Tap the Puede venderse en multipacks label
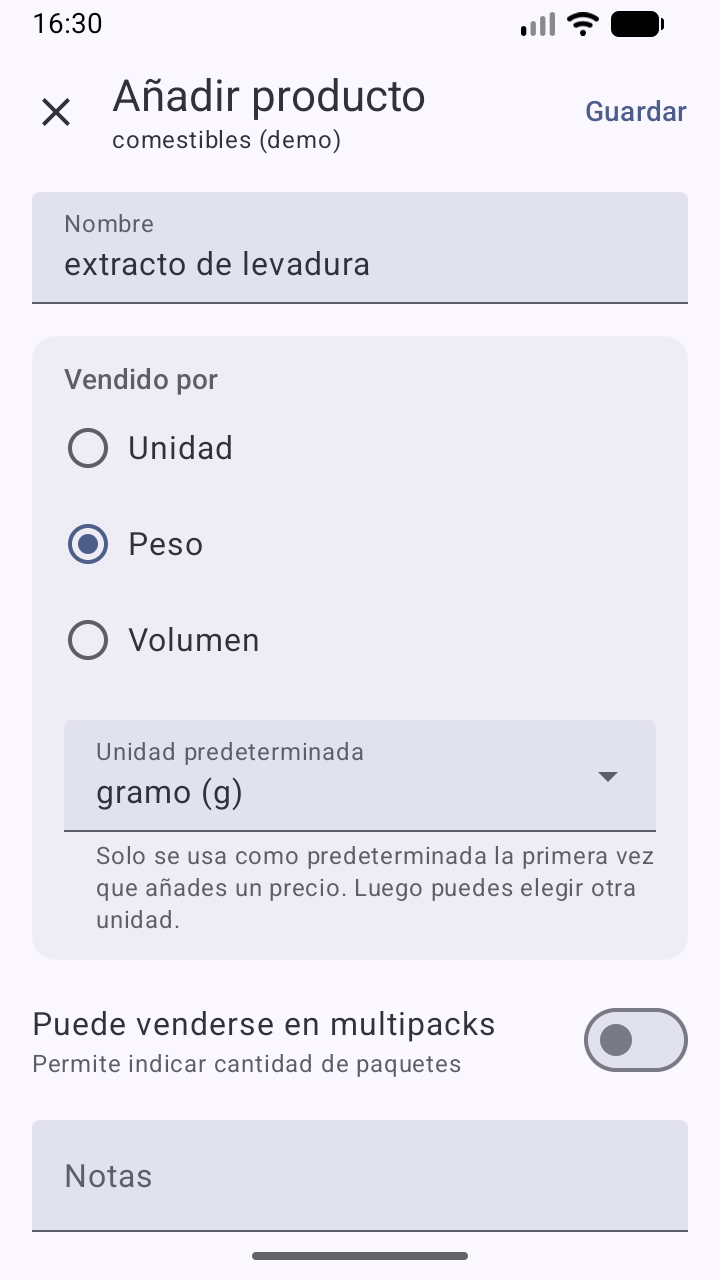 point(264,1025)
